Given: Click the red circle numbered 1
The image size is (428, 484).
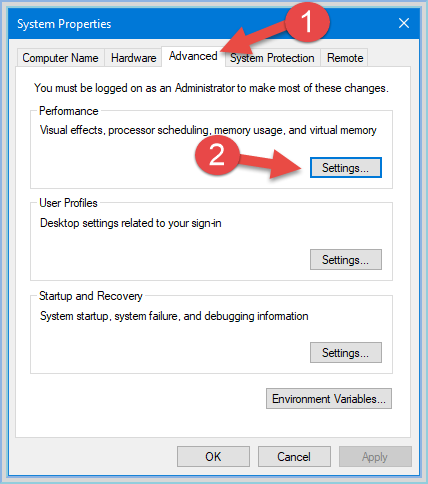Looking at the screenshot, I should coord(307,21).
